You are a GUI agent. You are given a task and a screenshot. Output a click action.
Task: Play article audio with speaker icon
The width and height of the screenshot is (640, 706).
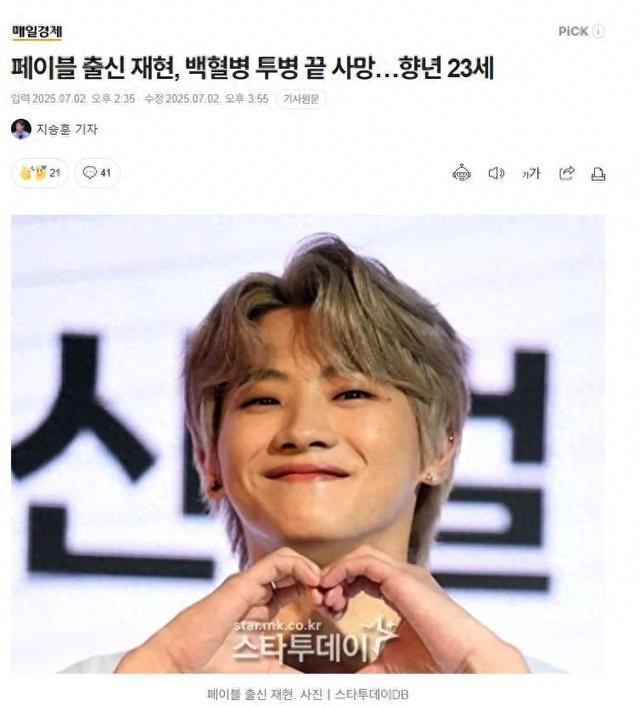(496, 173)
